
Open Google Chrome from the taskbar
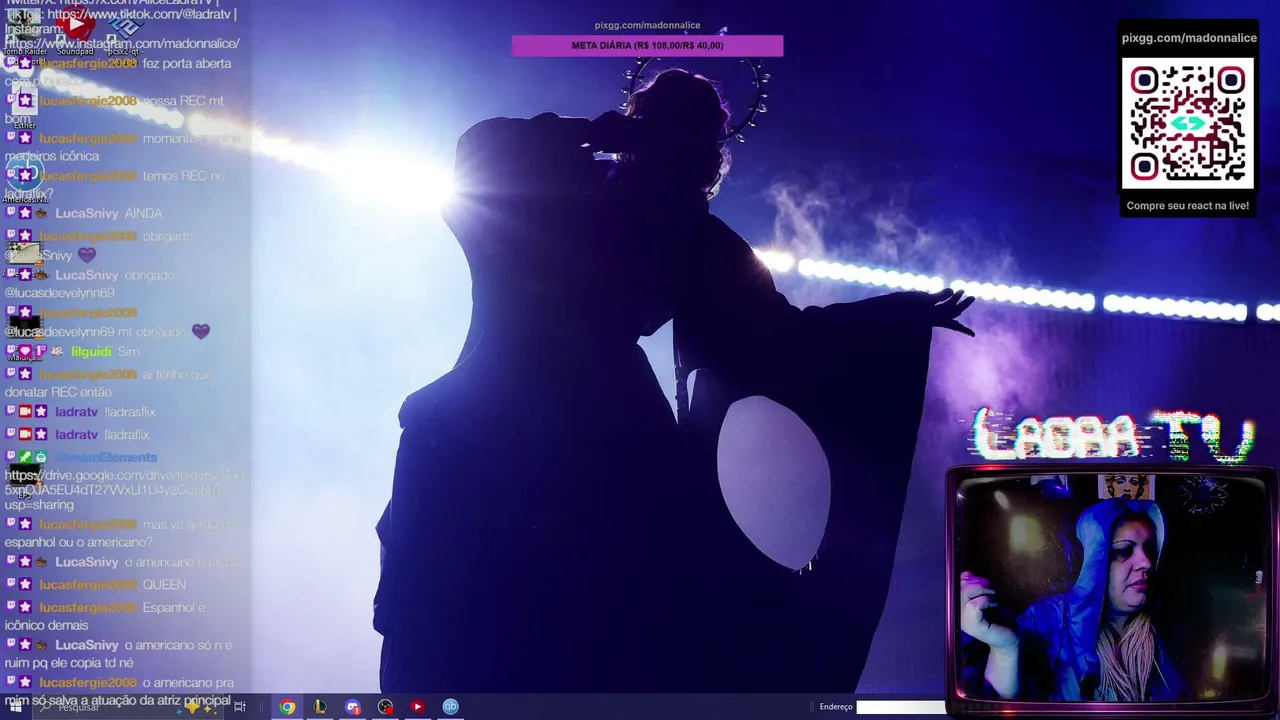pyautogui.click(x=287, y=707)
